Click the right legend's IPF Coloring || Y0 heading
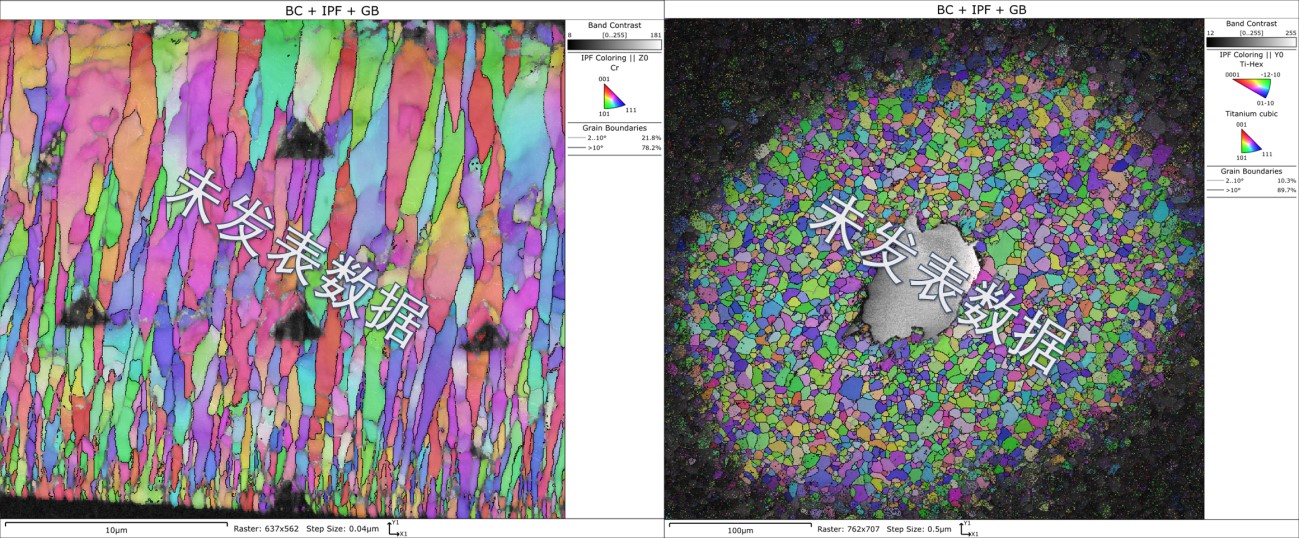This screenshot has width=1299, height=538. click(x=1250, y=54)
